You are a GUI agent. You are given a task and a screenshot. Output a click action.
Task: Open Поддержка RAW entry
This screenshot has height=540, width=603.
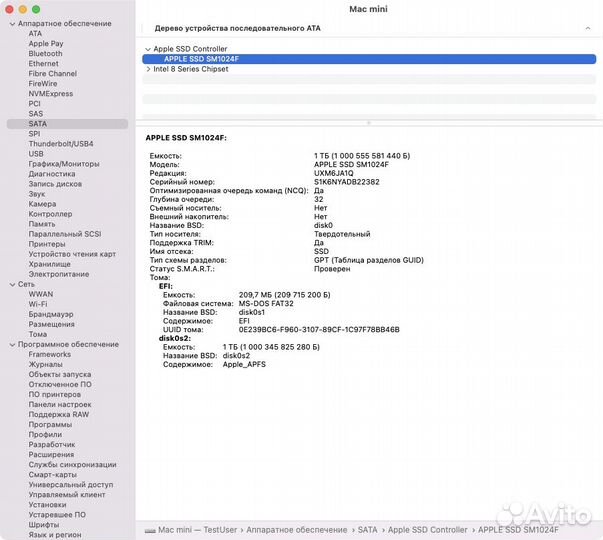(x=58, y=414)
